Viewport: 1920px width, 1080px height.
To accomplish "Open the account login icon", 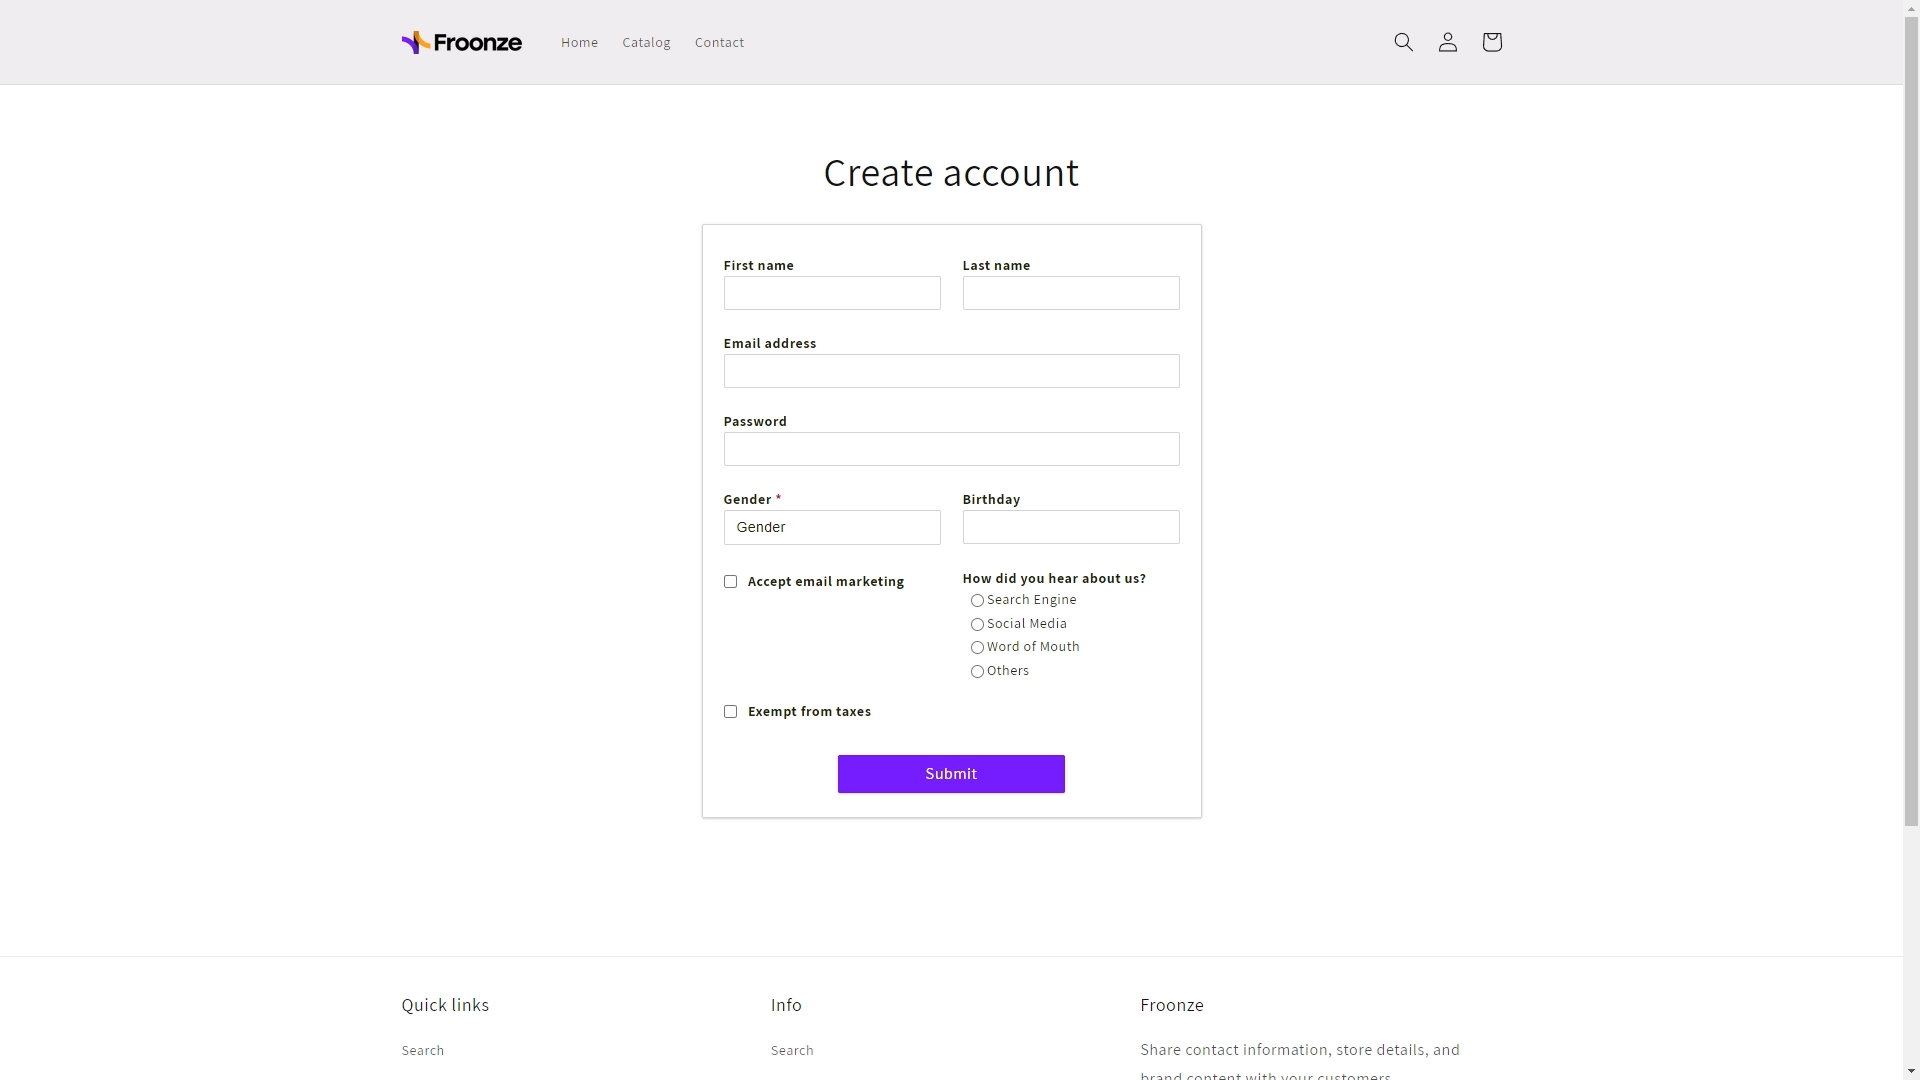I will [x=1447, y=42].
